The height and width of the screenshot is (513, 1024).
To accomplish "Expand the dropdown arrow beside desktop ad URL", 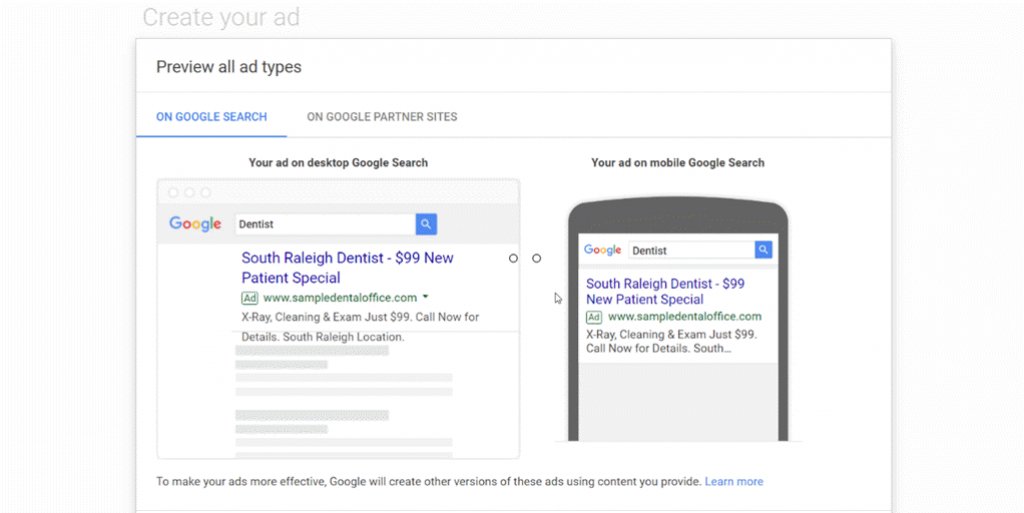I will [426, 297].
